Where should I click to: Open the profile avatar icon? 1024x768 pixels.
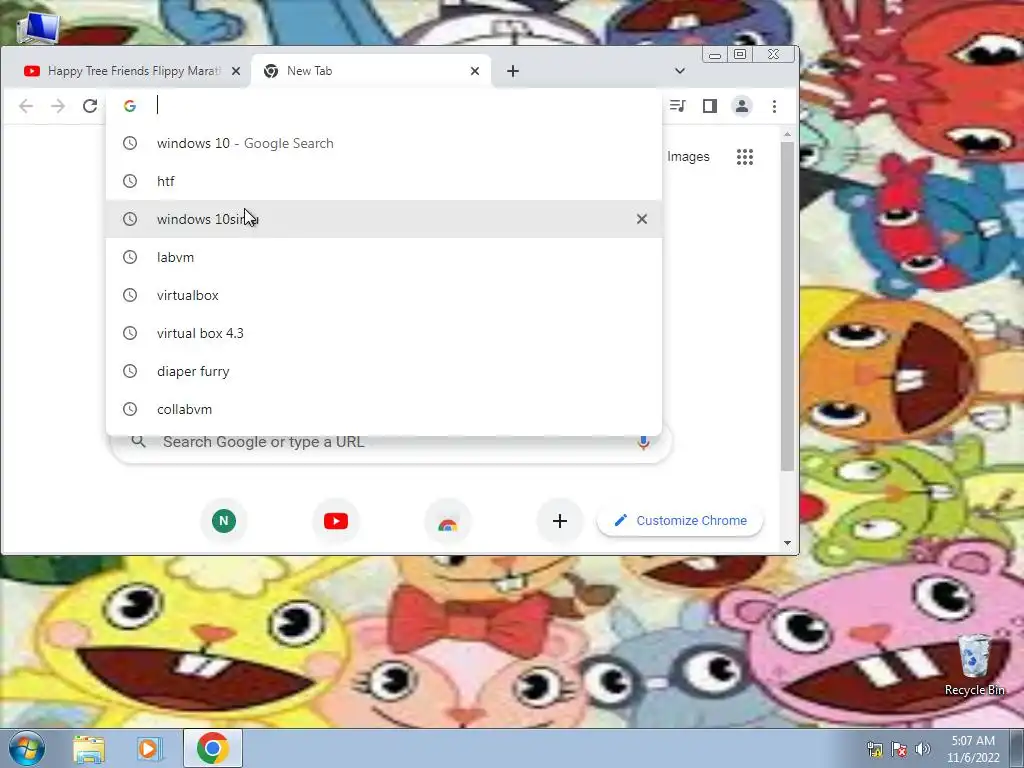click(742, 106)
